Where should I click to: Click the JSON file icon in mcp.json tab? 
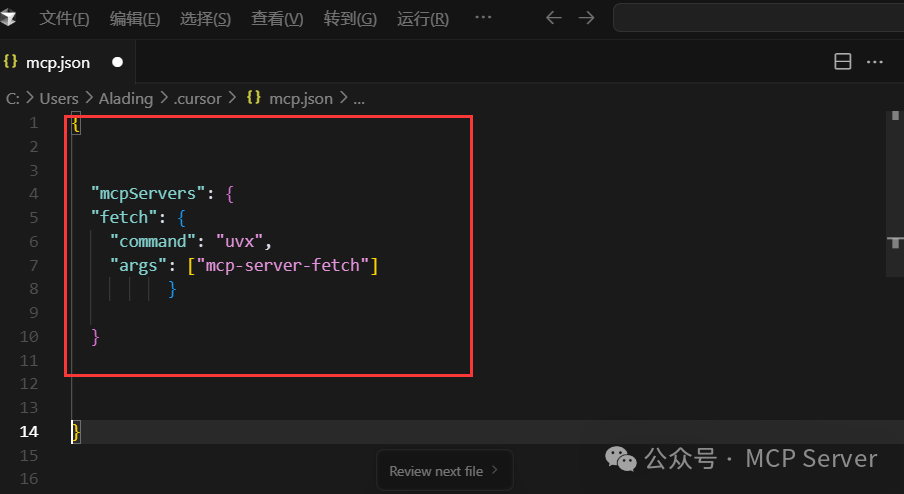pyautogui.click(x=11, y=62)
